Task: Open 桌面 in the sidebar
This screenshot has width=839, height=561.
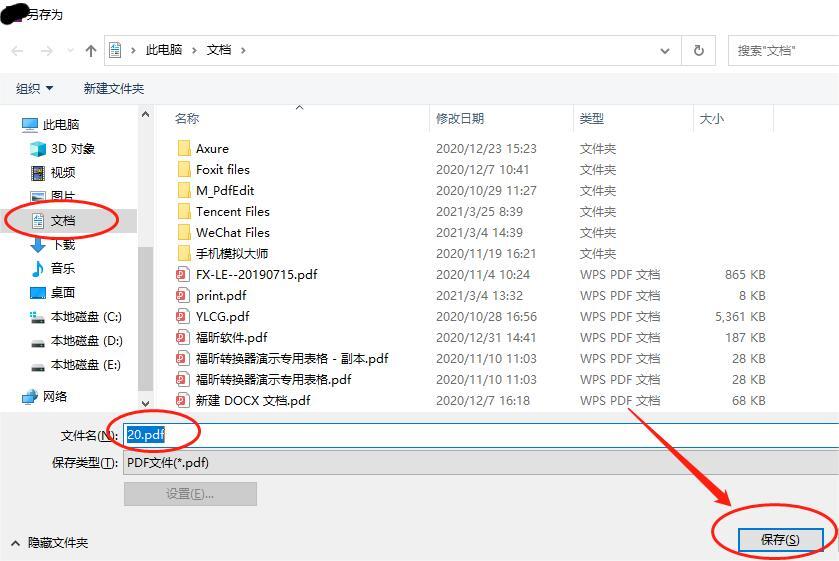Action: click(53, 292)
